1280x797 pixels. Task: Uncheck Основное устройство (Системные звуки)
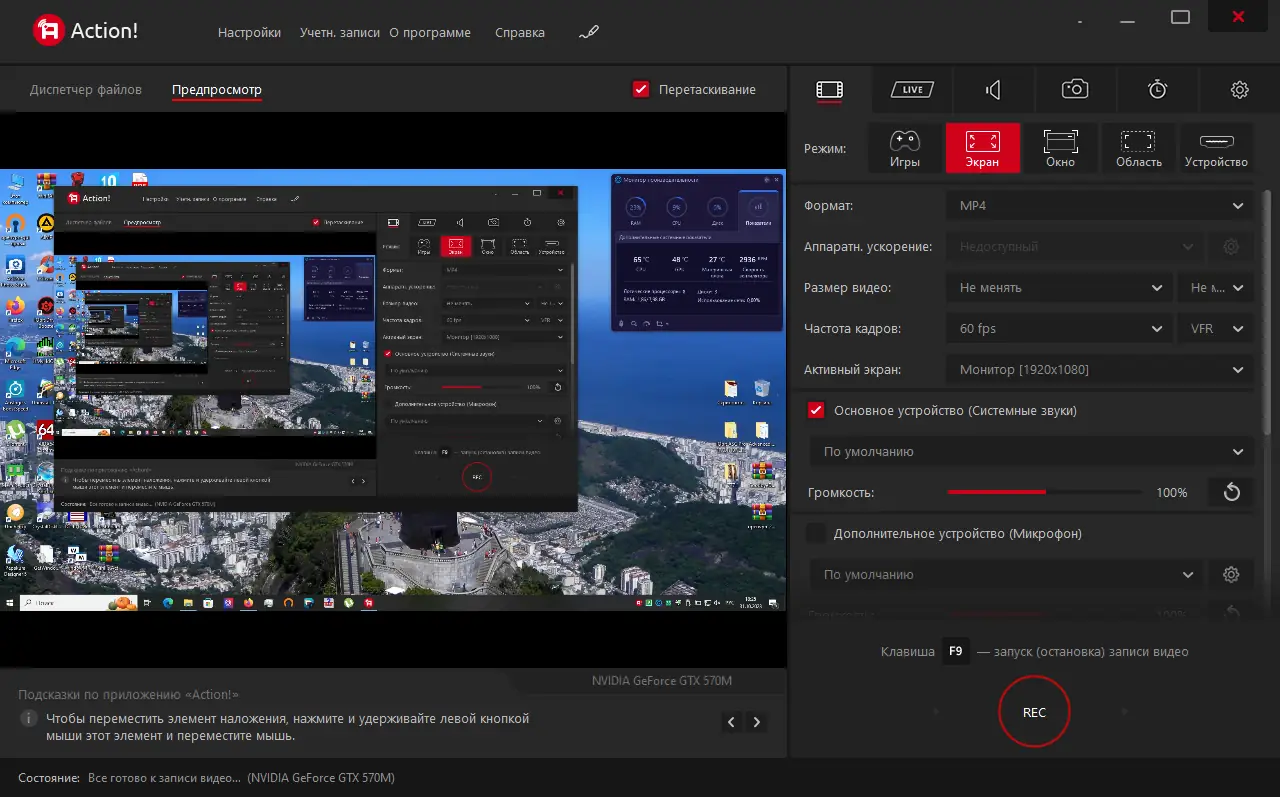(x=816, y=410)
